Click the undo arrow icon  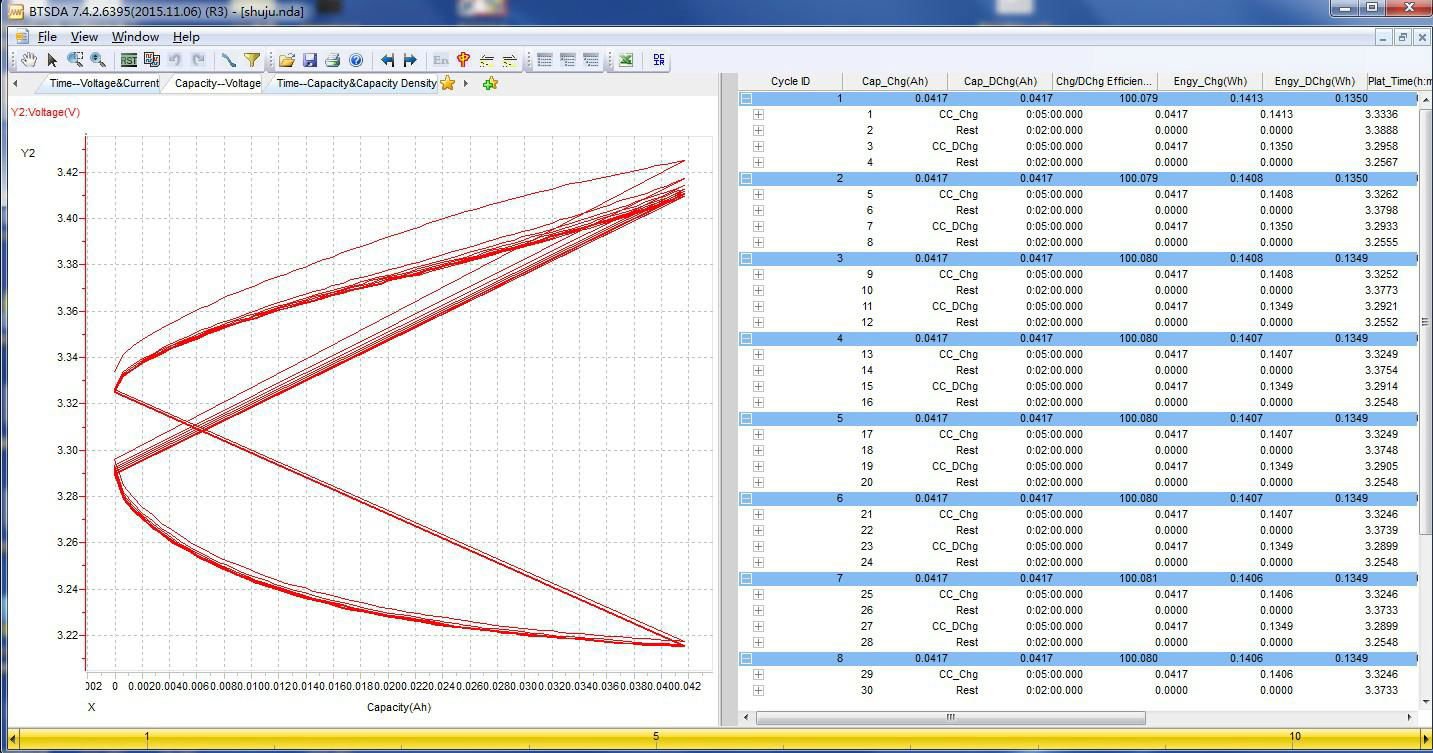tap(175, 60)
